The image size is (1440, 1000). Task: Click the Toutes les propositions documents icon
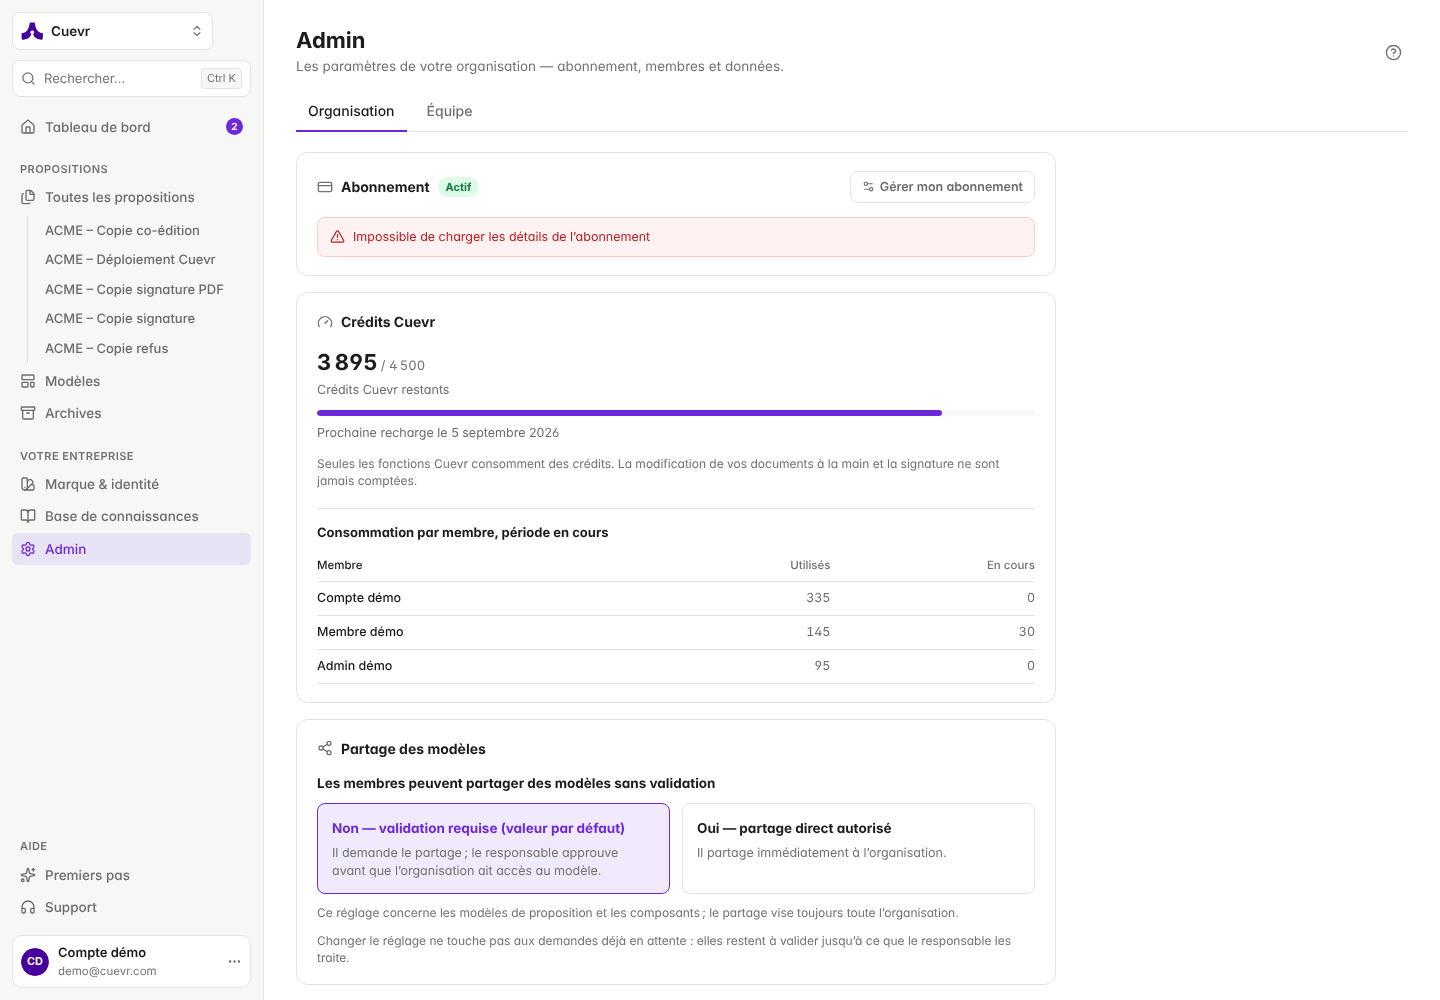click(x=28, y=197)
